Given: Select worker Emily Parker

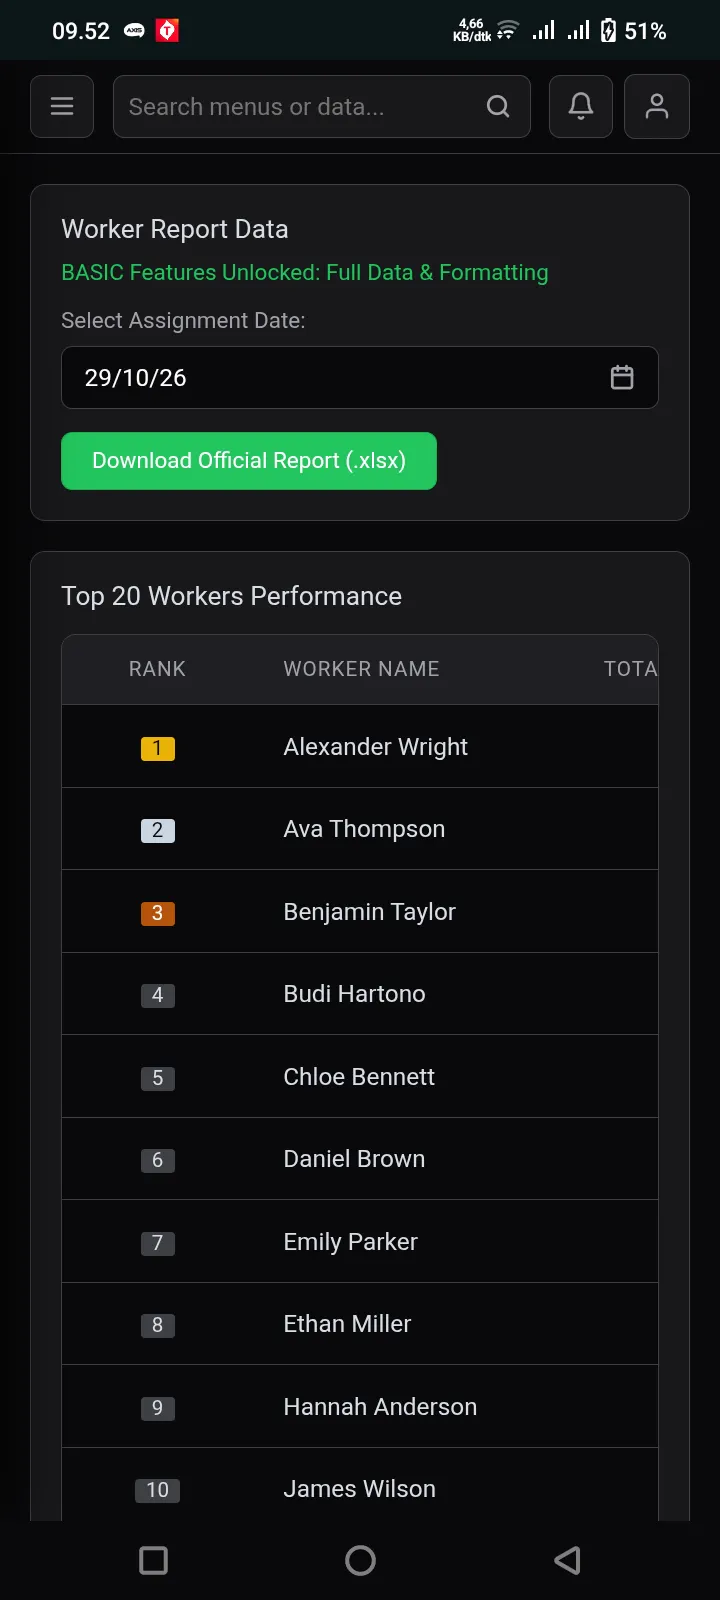Looking at the screenshot, I should click(350, 1242).
